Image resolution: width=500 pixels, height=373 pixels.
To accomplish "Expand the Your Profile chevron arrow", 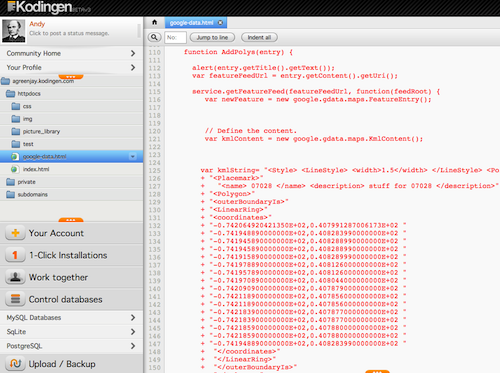I will tap(133, 67).
